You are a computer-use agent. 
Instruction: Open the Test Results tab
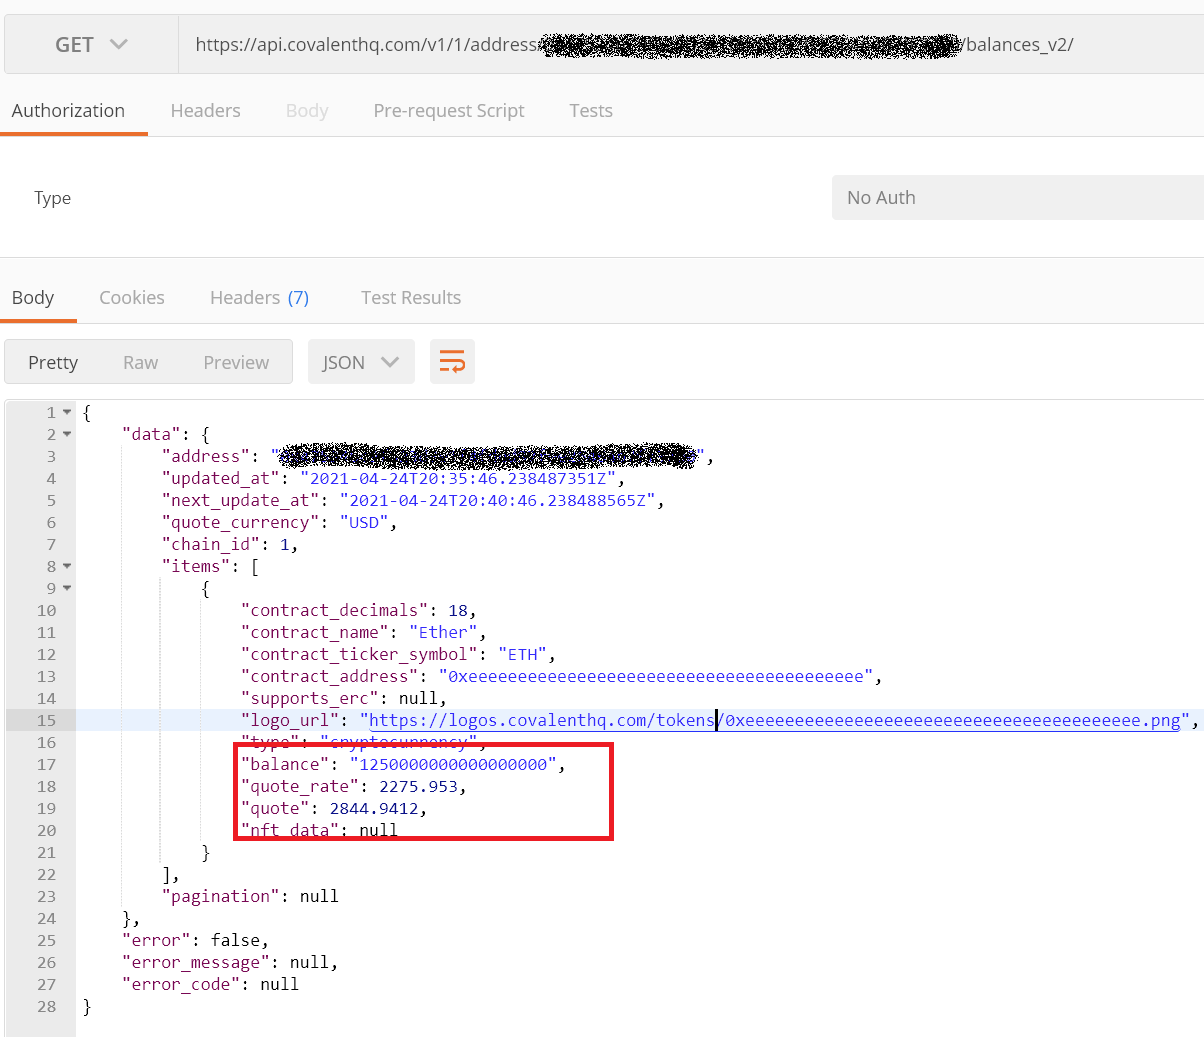coord(411,298)
